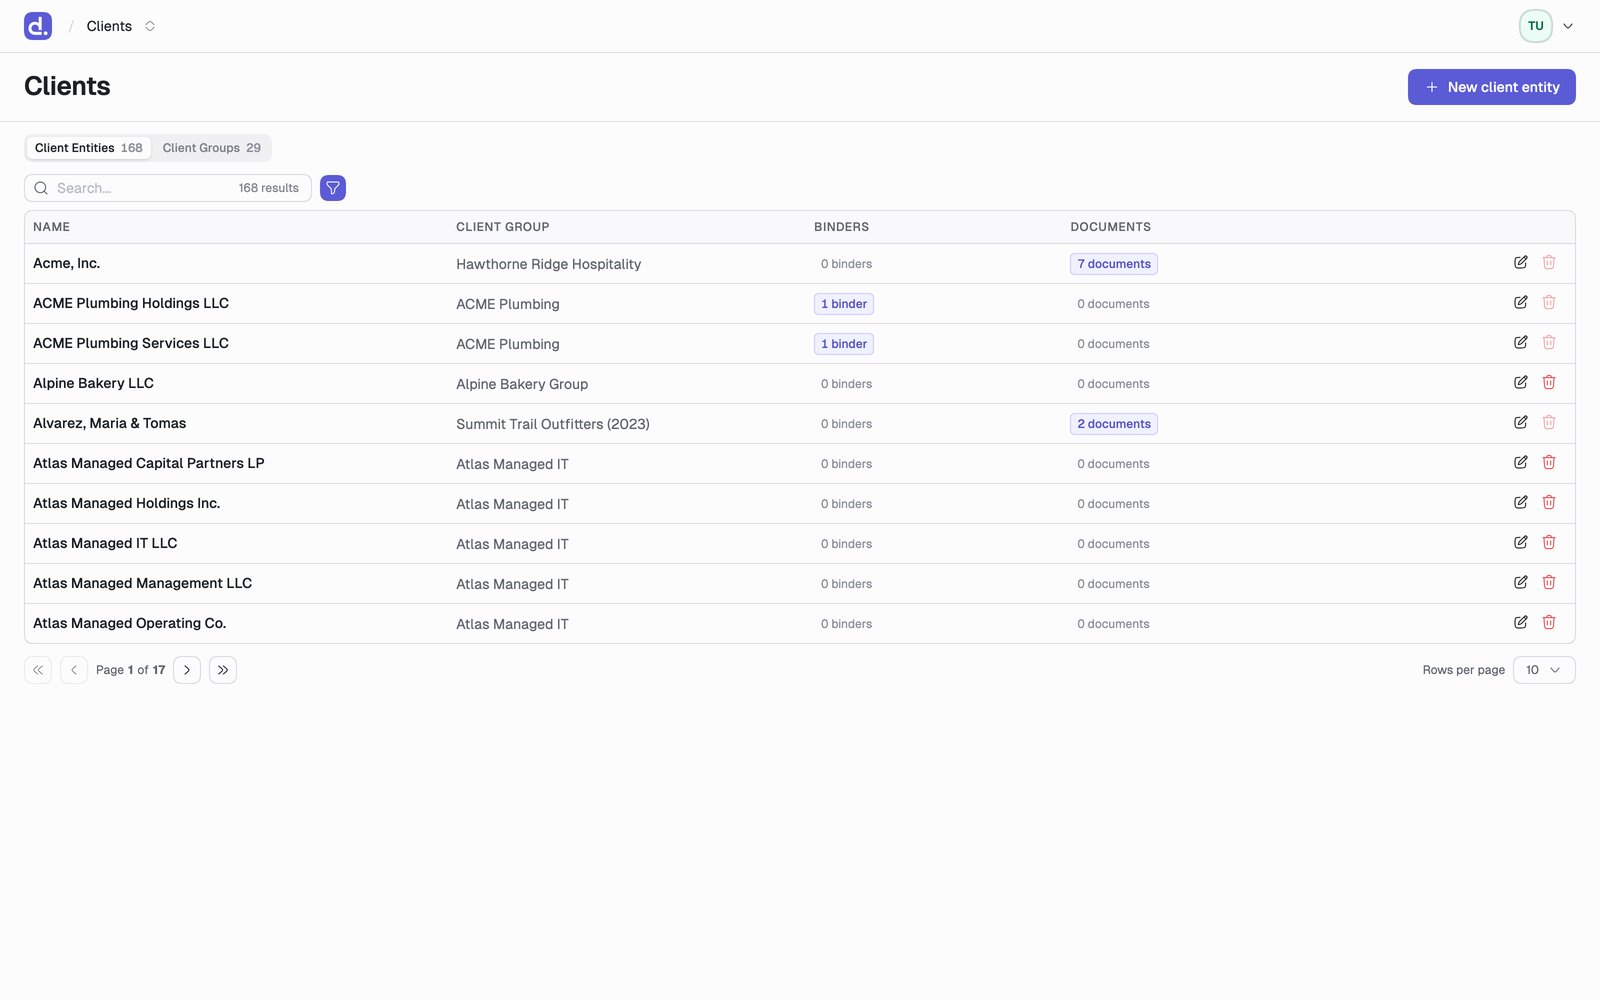This screenshot has width=1600, height=1000.
Task: Delete Atlas Managed Capital Partners LP
Action: (1549, 462)
